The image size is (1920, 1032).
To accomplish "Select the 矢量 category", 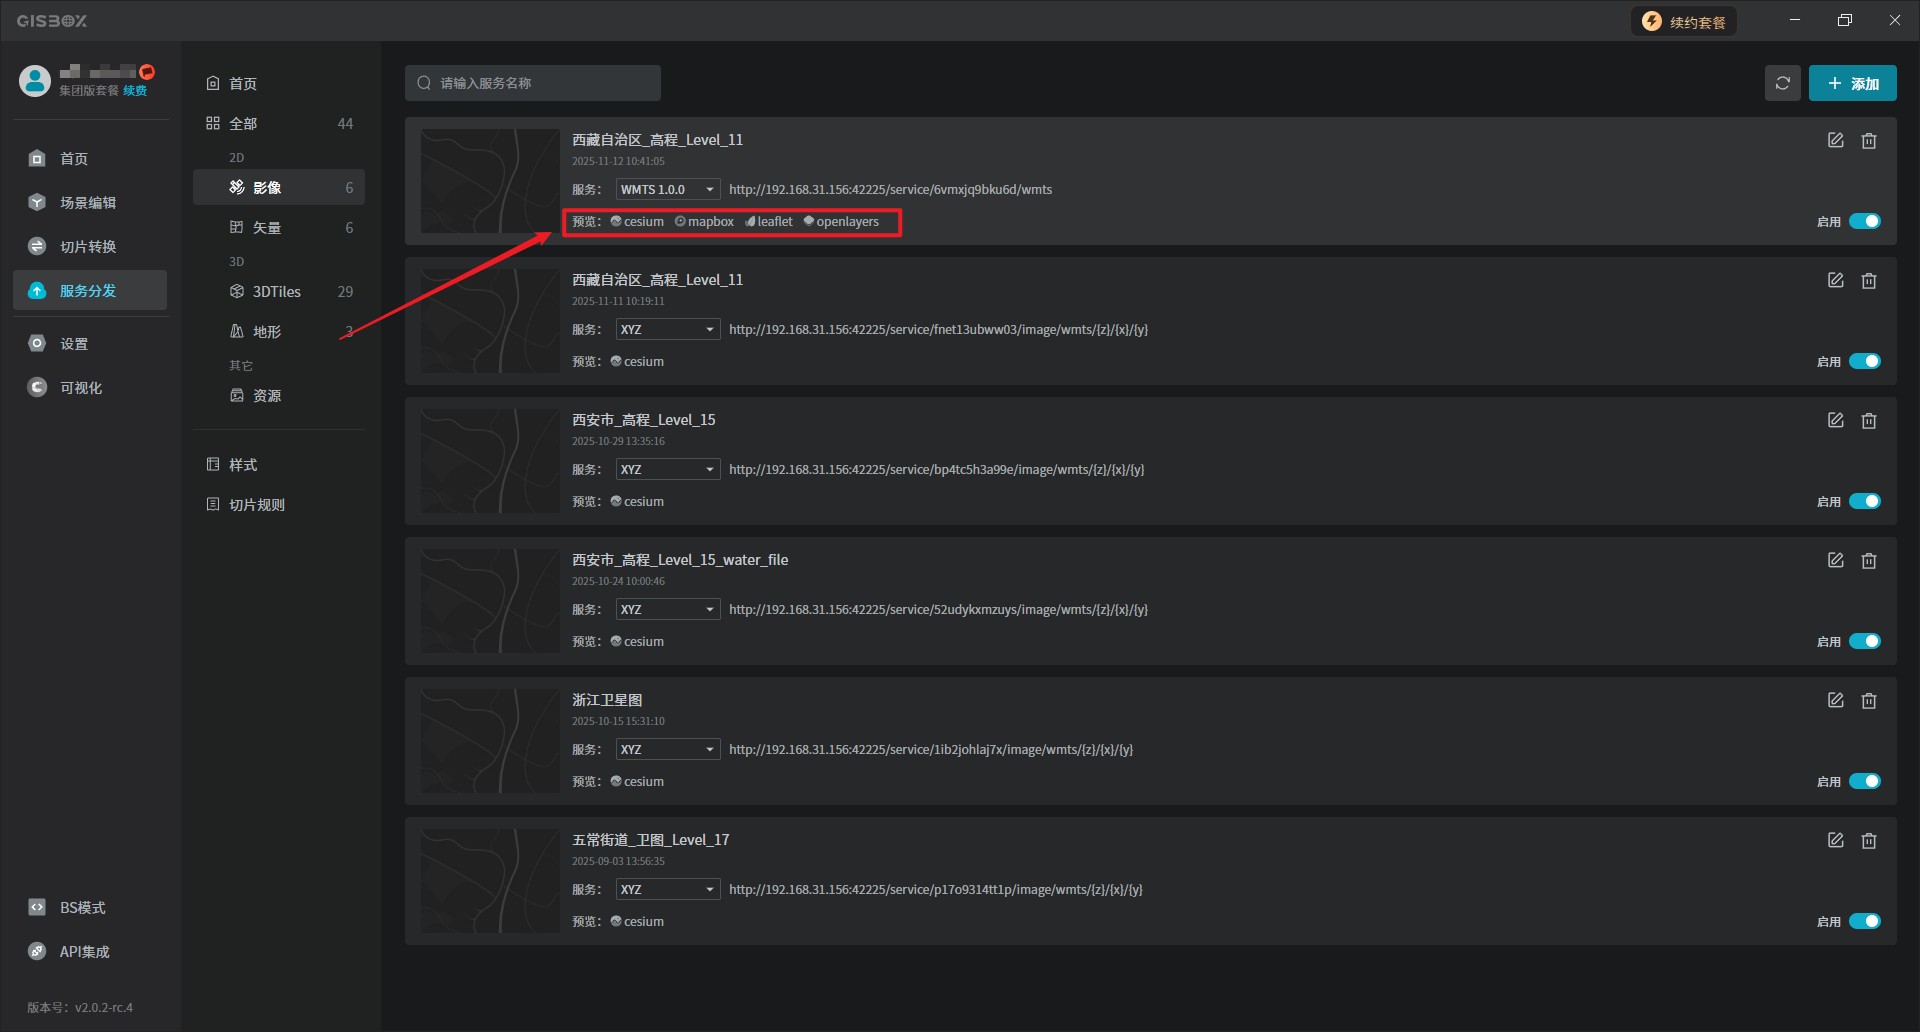I will (267, 228).
